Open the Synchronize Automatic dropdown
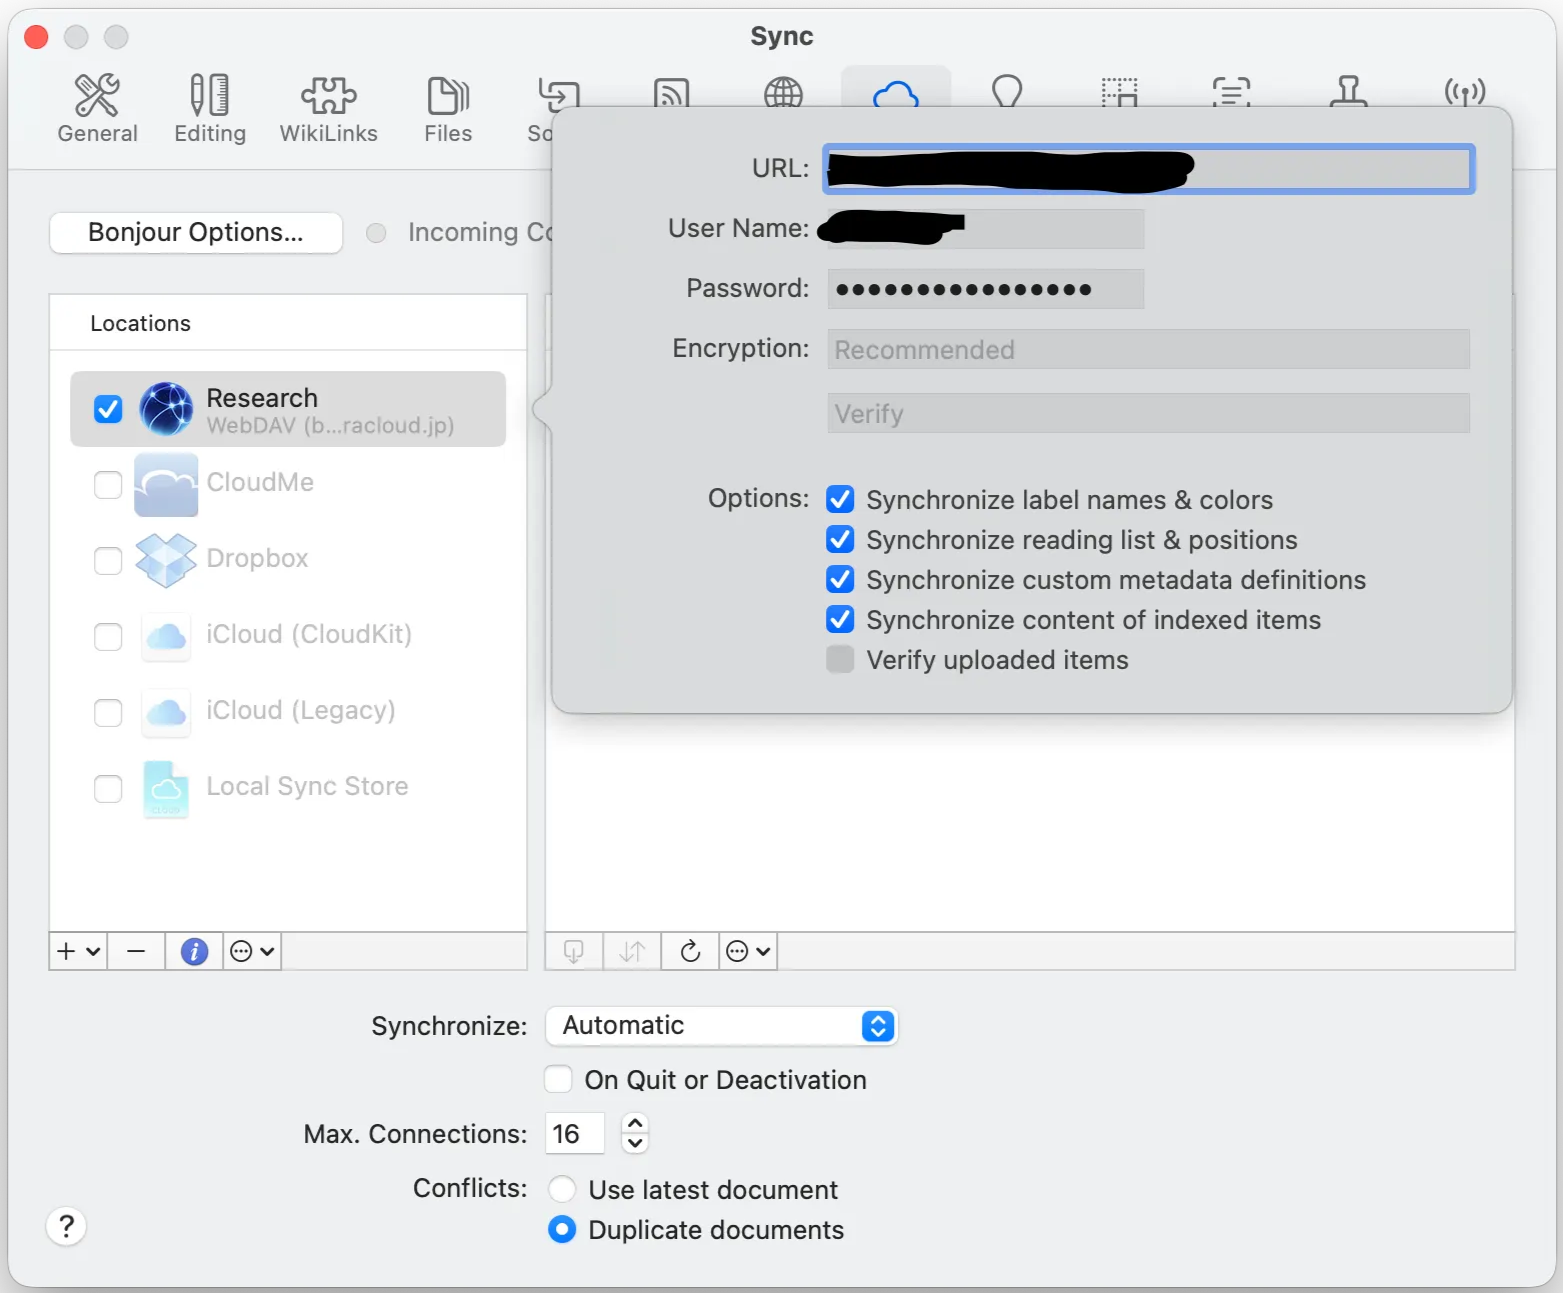This screenshot has height=1293, width=1563. 721,1026
